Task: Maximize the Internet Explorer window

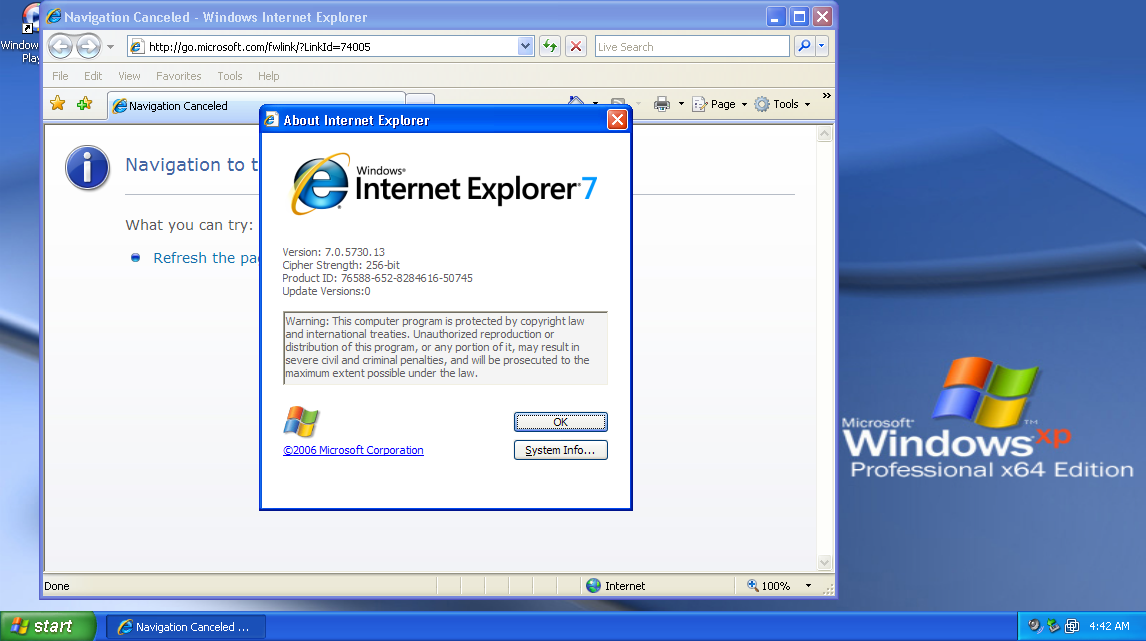Action: pyautogui.click(x=800, y=17)
